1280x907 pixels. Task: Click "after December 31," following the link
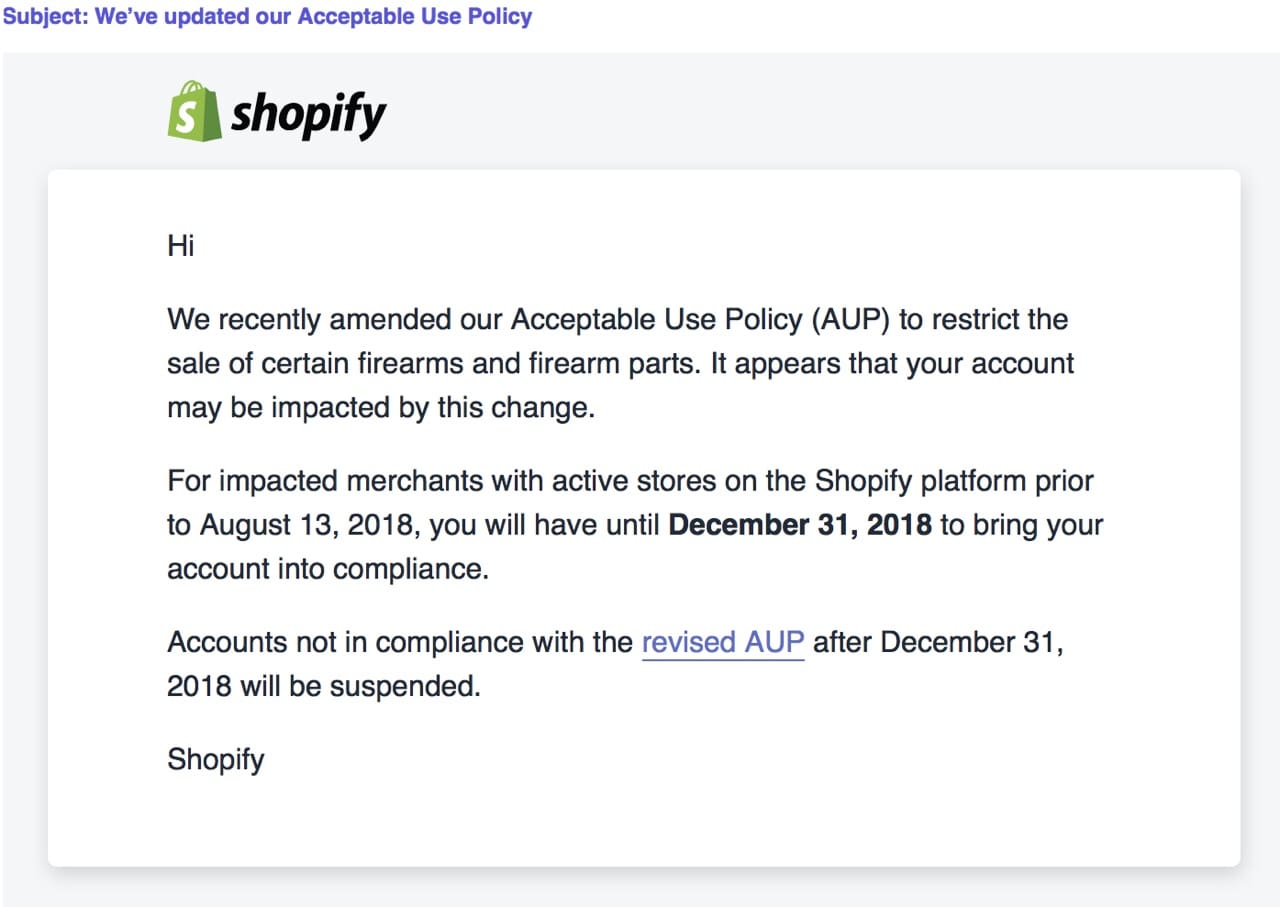[938, 642]
